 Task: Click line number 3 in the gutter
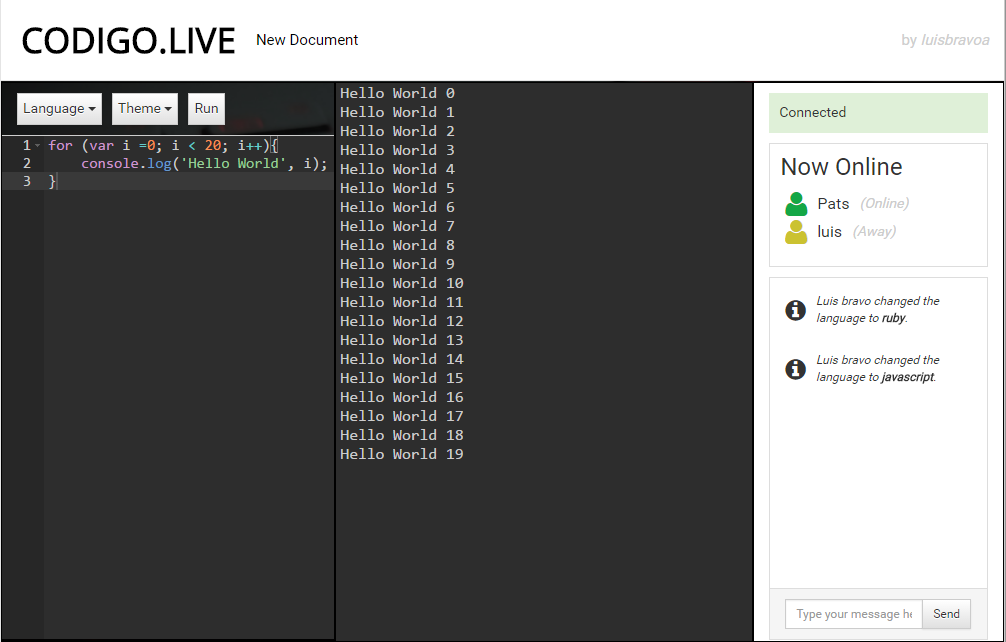click(x=27, y=182)
